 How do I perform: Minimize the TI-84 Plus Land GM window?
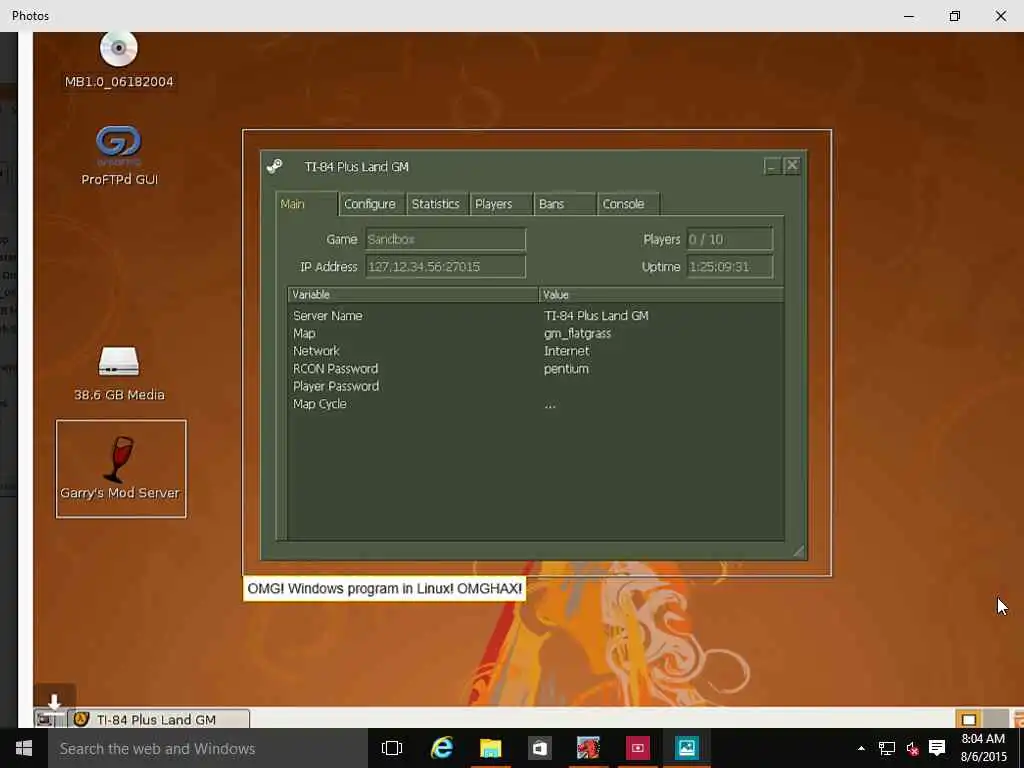coord(772,166)
